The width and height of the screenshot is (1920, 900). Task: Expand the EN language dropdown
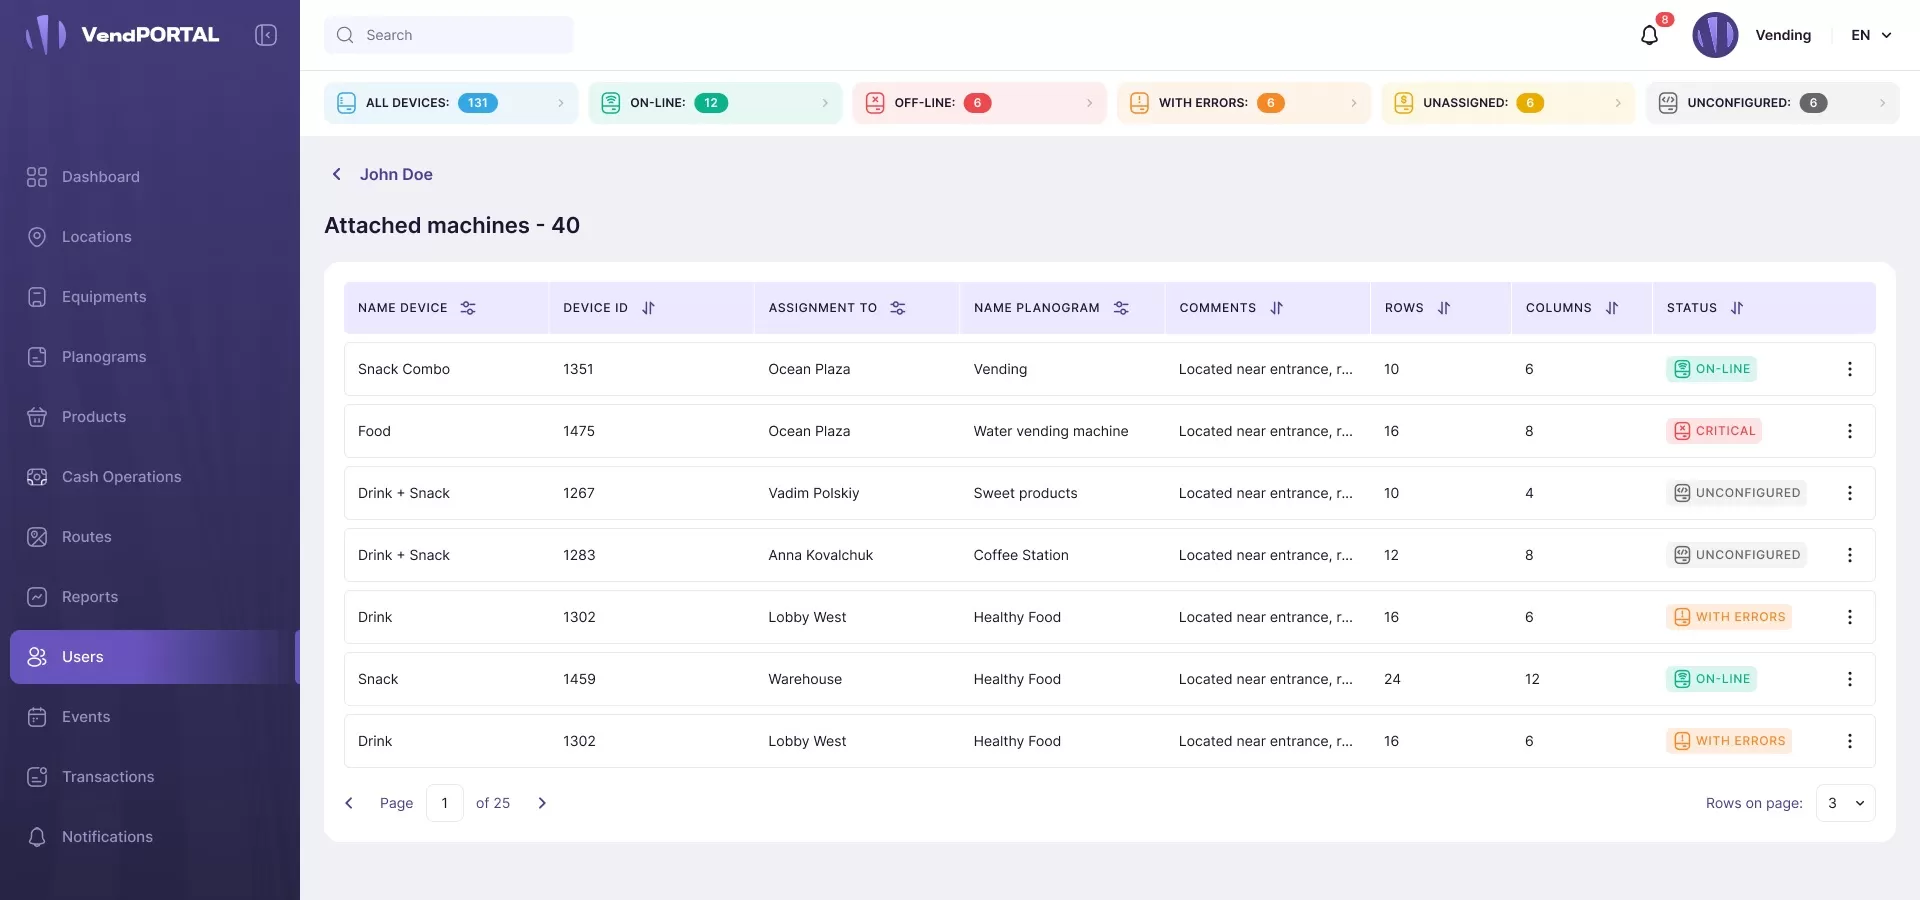(1871, 35)
